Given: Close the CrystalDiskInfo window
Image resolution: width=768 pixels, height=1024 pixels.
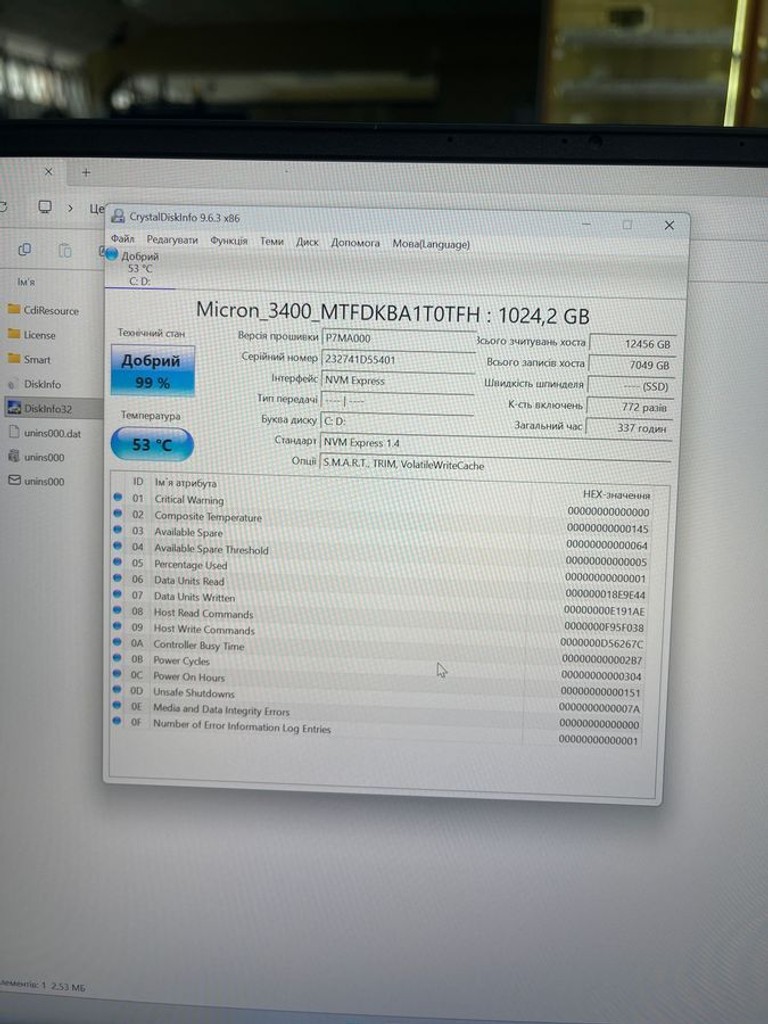Looking at the screenshot, I should pyautogui.click(x=669, y=225).
